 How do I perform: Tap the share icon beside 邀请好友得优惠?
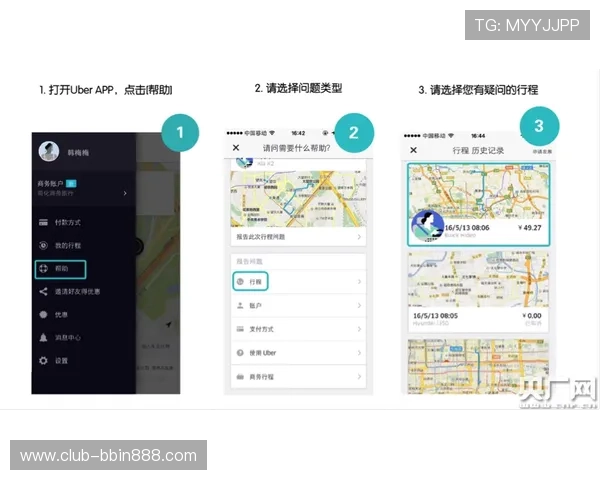coord(43,291)
